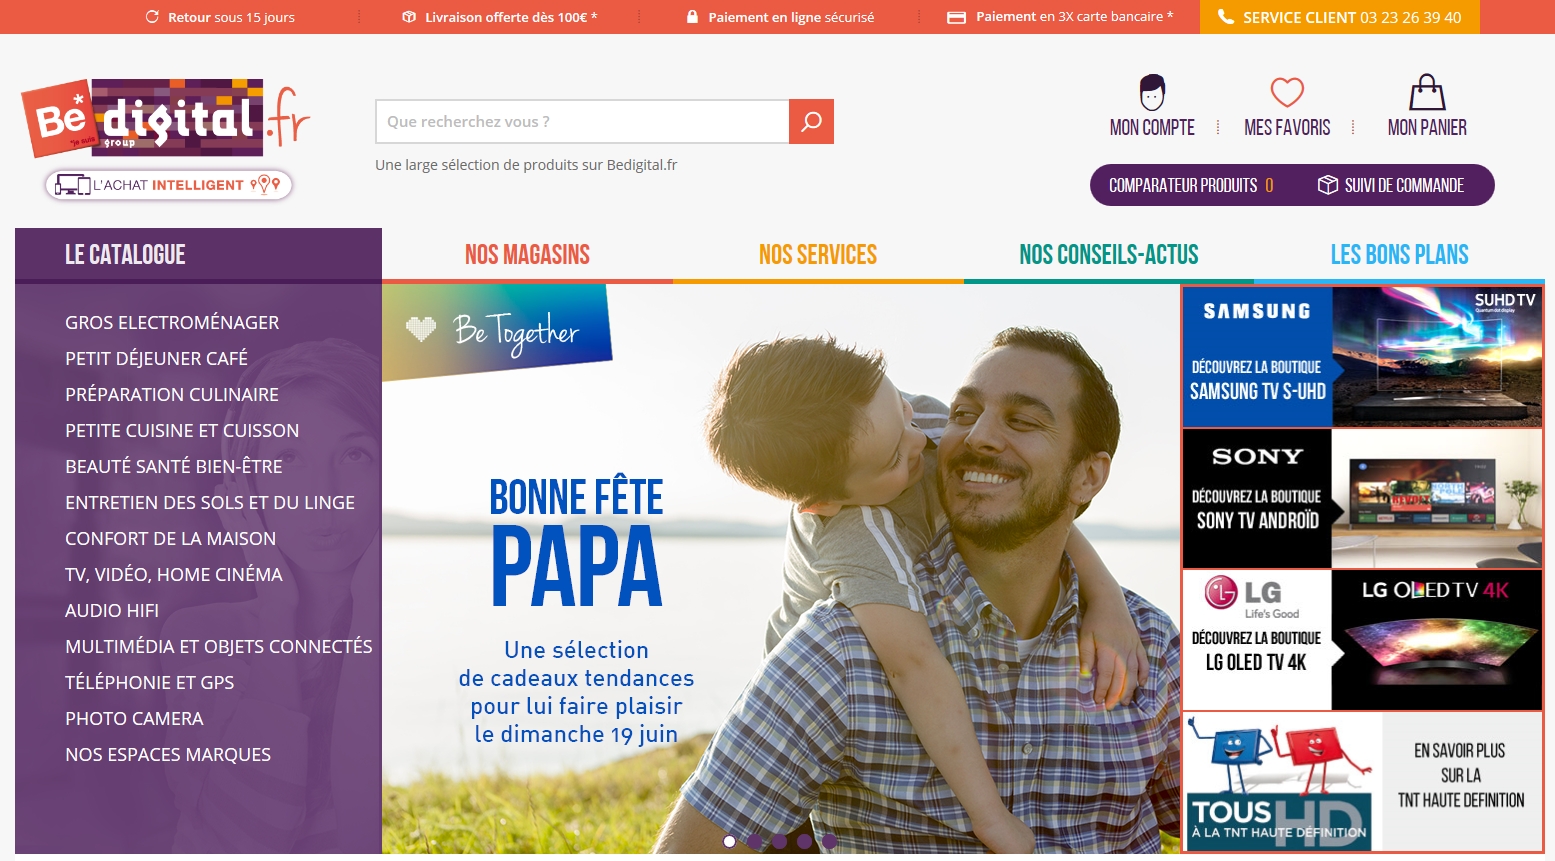Click the L'achat intelligent badge
The width and height of the screenshot is (1555, 861).
coord(168,185)
